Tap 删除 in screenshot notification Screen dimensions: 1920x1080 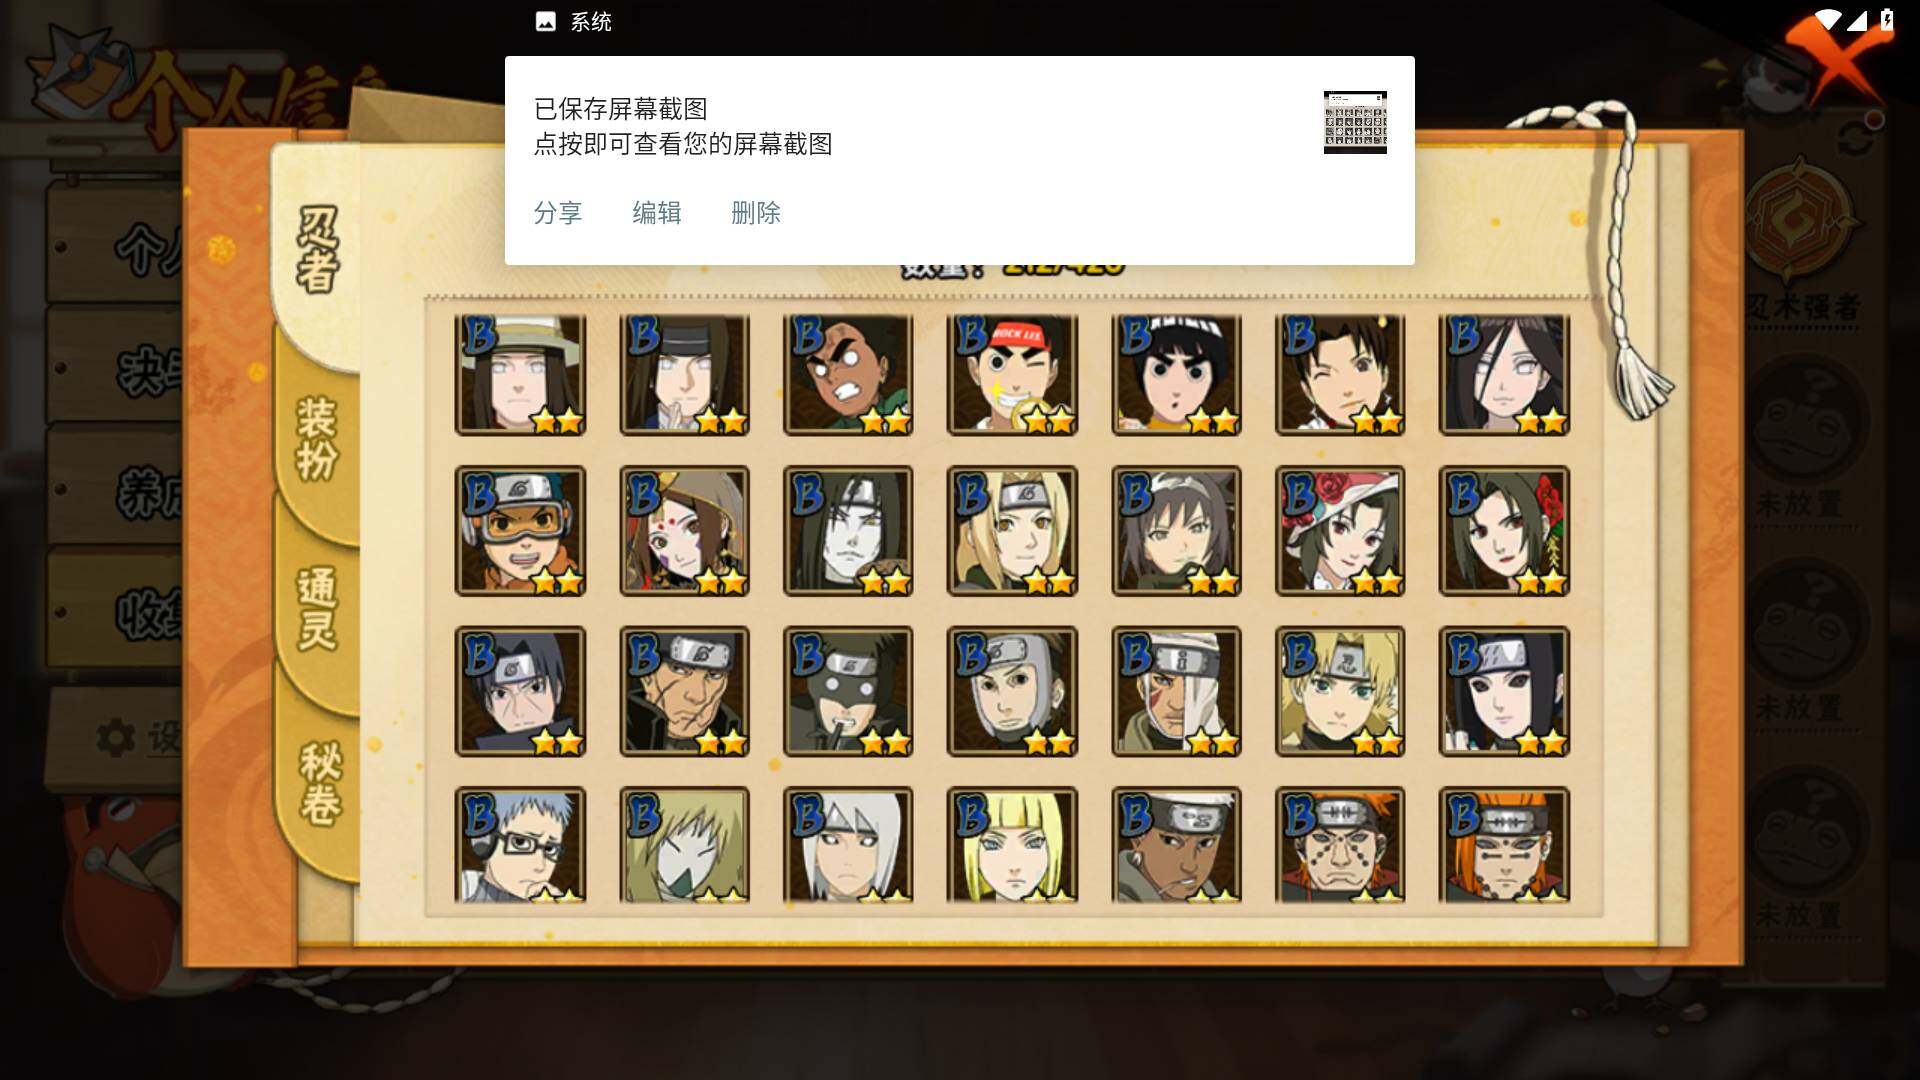(x=756, y=213)
